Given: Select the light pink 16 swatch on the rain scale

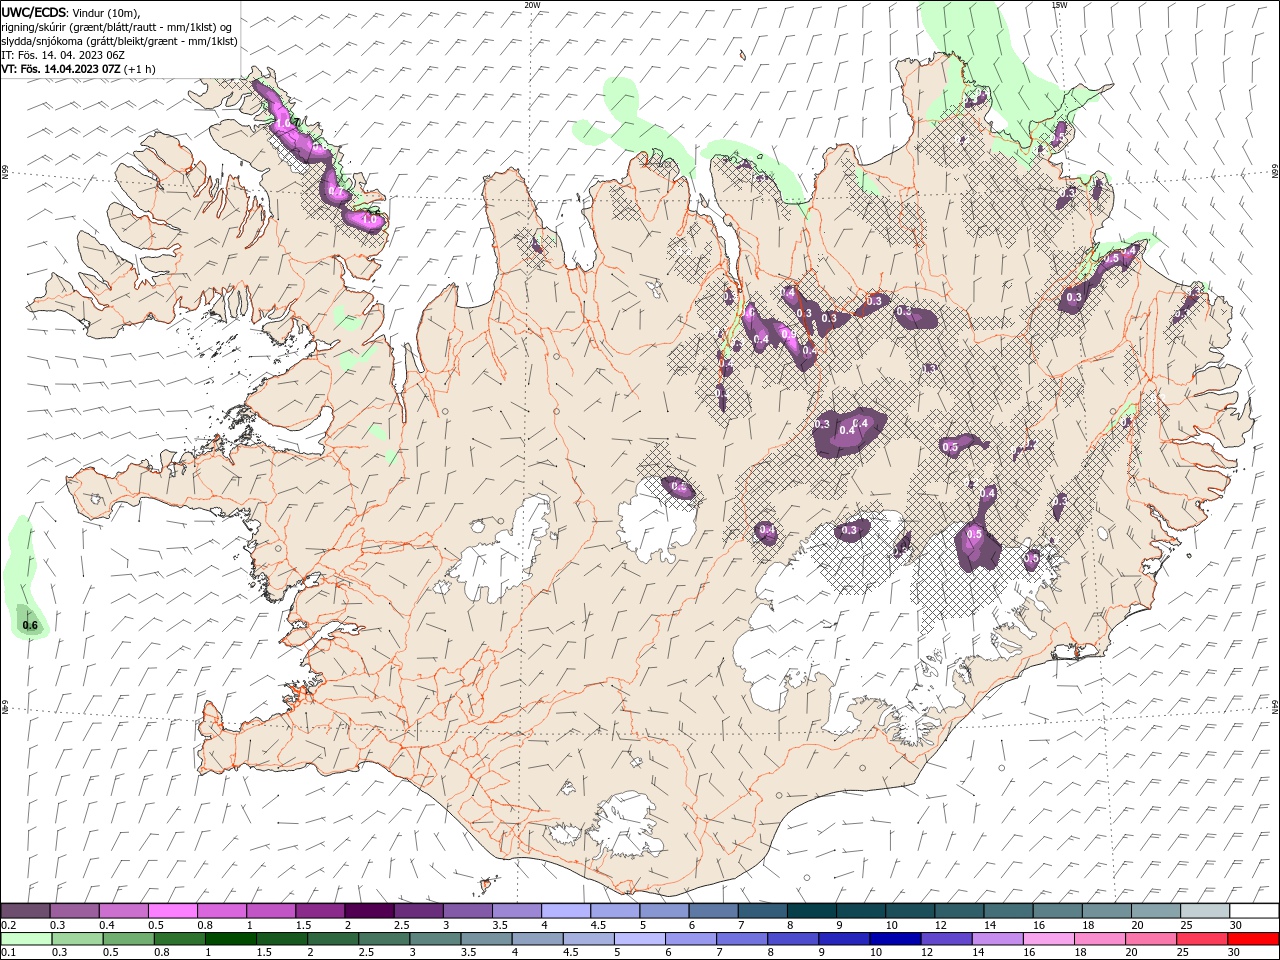Looking at the screenshot, I should coord(1048,939).
